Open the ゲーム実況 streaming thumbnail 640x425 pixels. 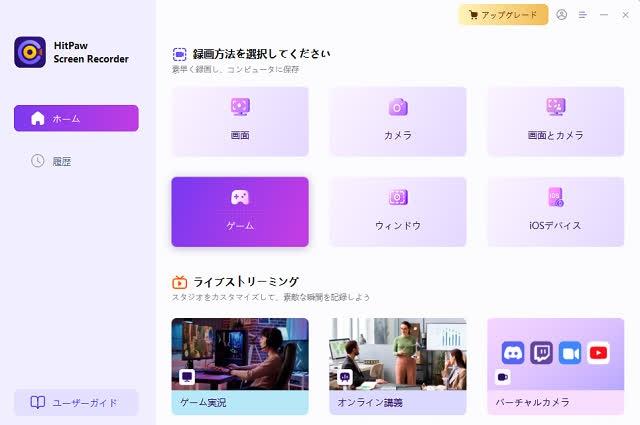[240, 355]
